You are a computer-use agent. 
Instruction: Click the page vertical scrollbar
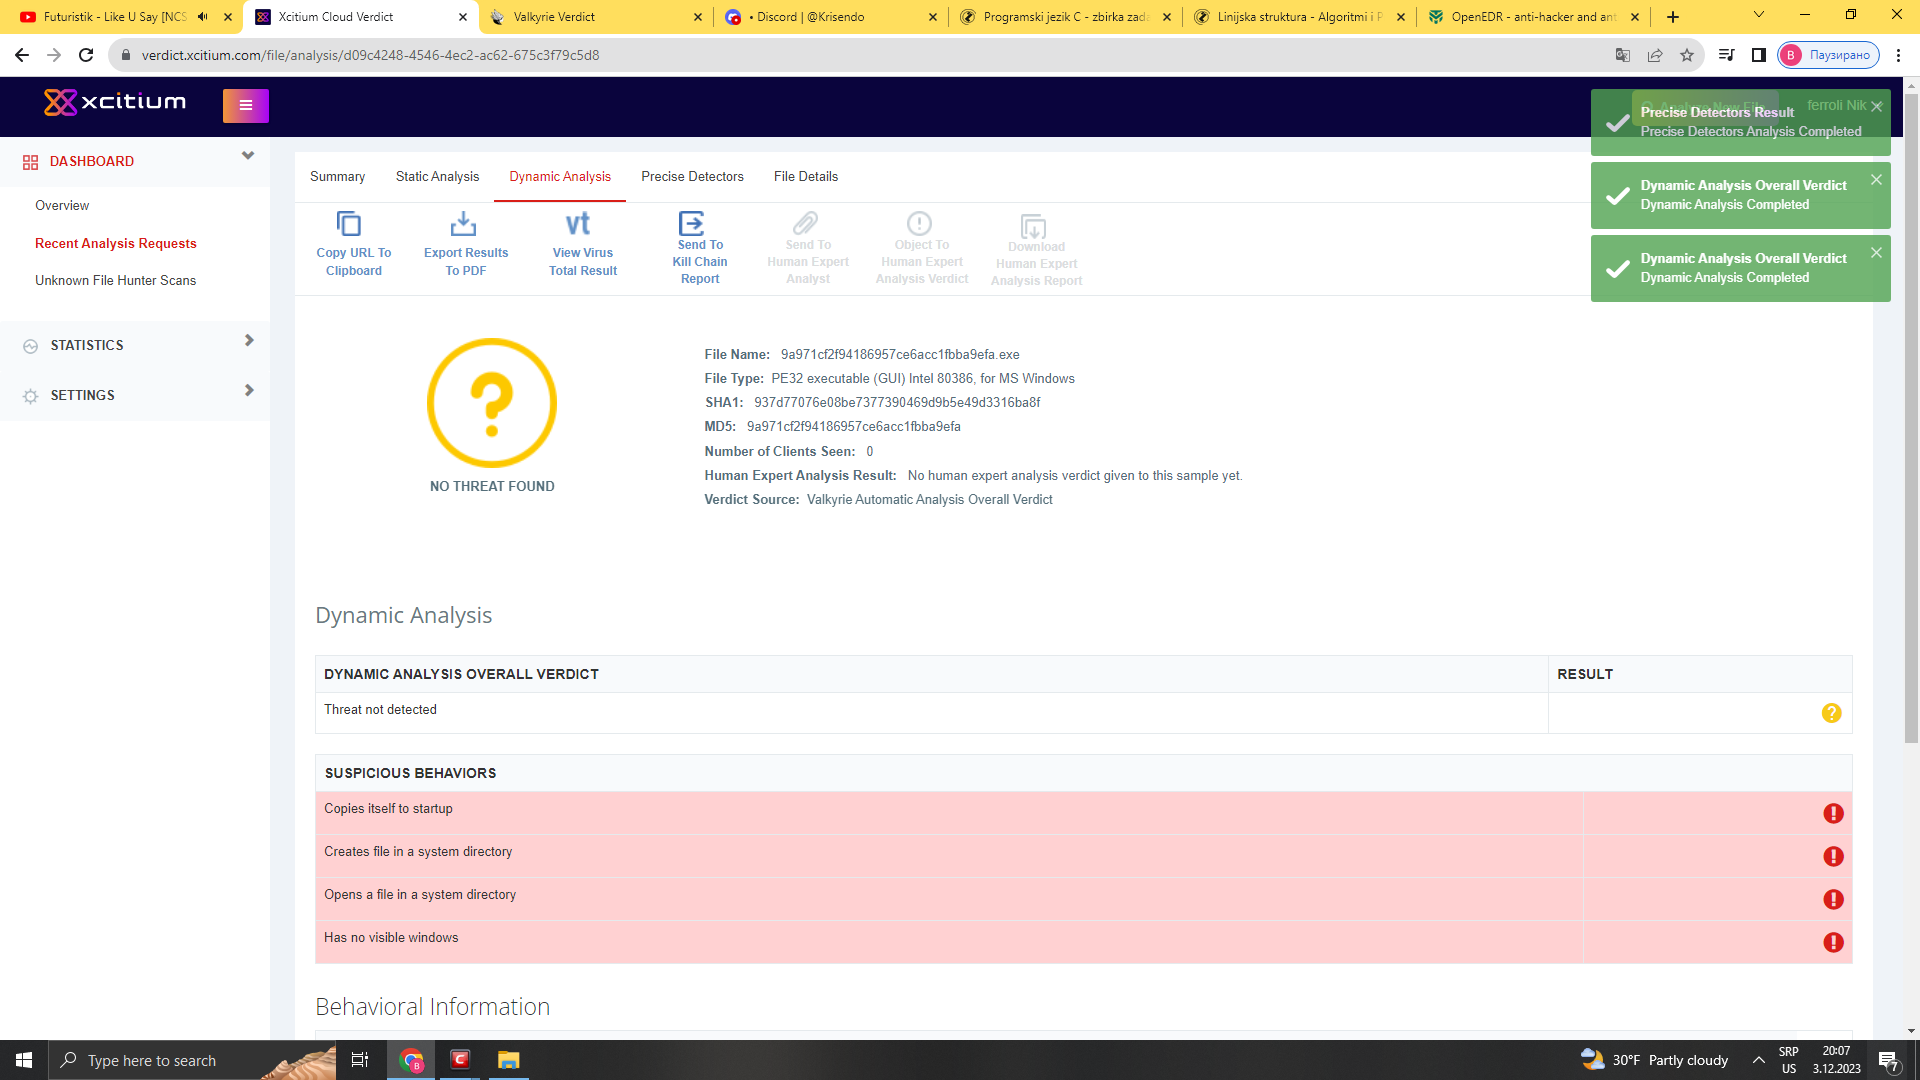[x=1911, y=420]
